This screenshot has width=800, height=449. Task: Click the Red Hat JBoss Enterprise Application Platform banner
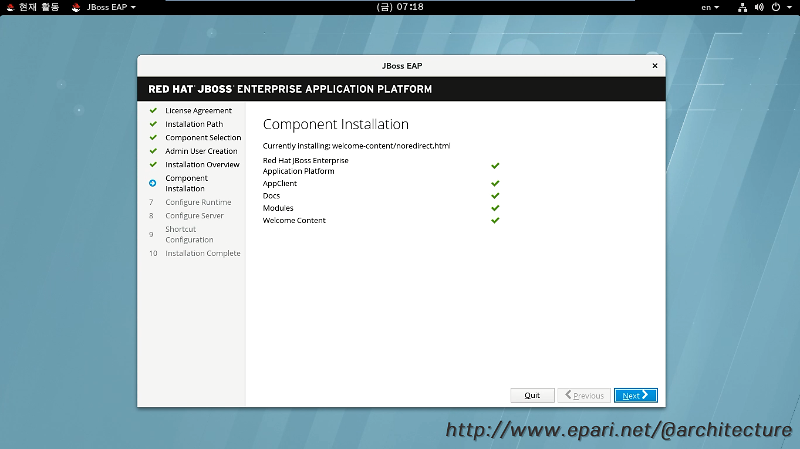tap(401, 89)
